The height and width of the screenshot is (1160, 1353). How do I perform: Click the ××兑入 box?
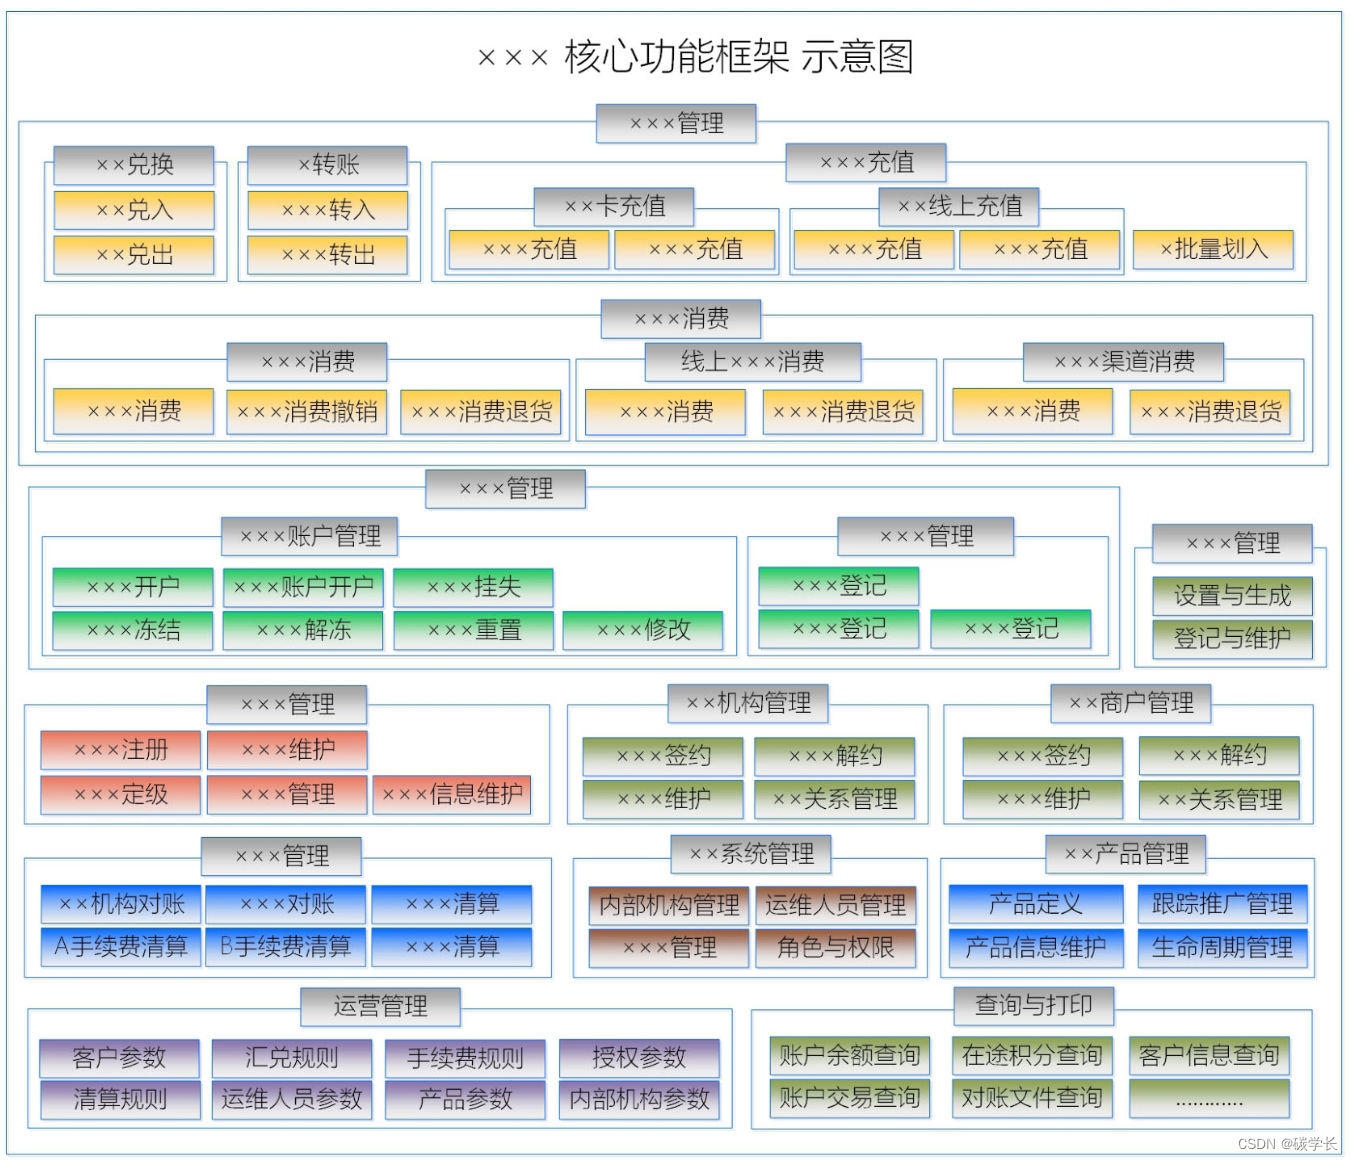coord(134,210)
